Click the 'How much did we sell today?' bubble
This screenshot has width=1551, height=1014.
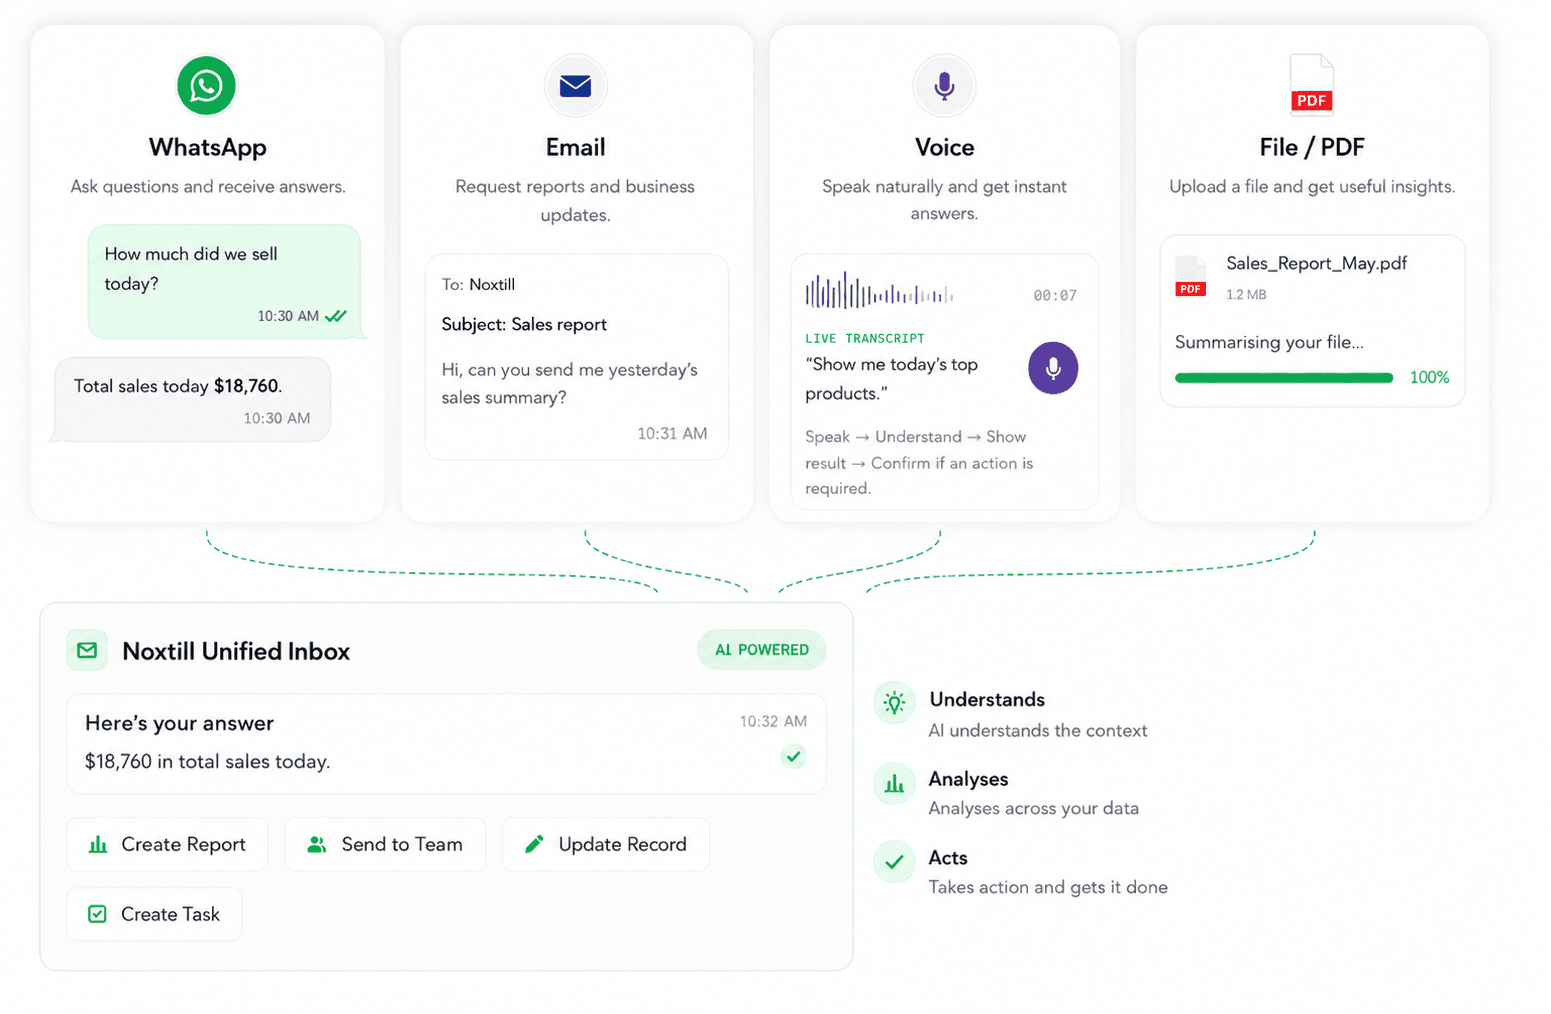point(224,282)
